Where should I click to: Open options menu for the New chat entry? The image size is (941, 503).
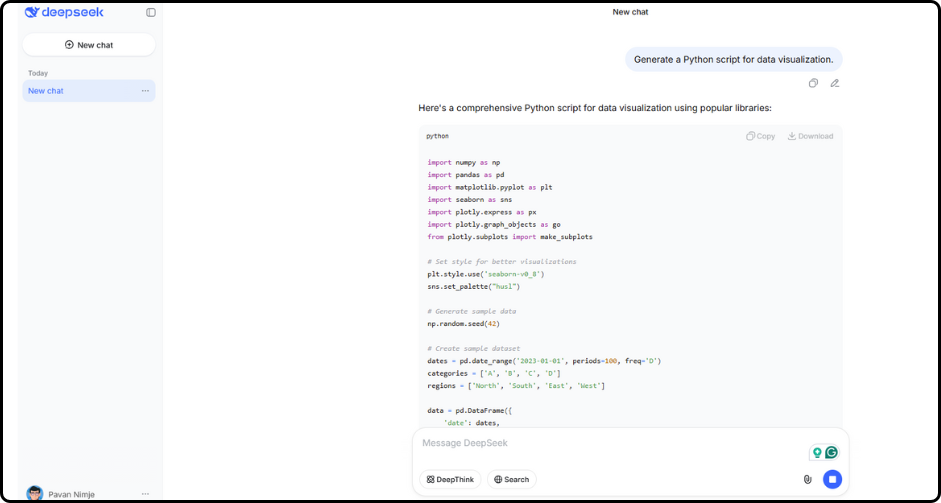pos(145,91)
